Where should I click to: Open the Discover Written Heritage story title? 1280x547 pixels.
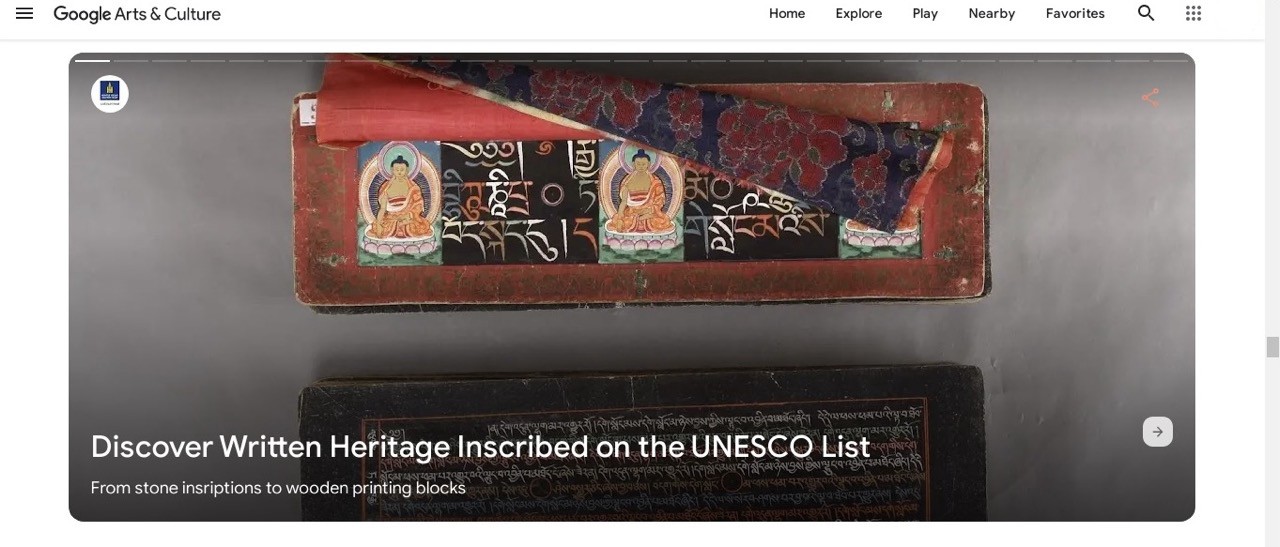tap(480, 446)
